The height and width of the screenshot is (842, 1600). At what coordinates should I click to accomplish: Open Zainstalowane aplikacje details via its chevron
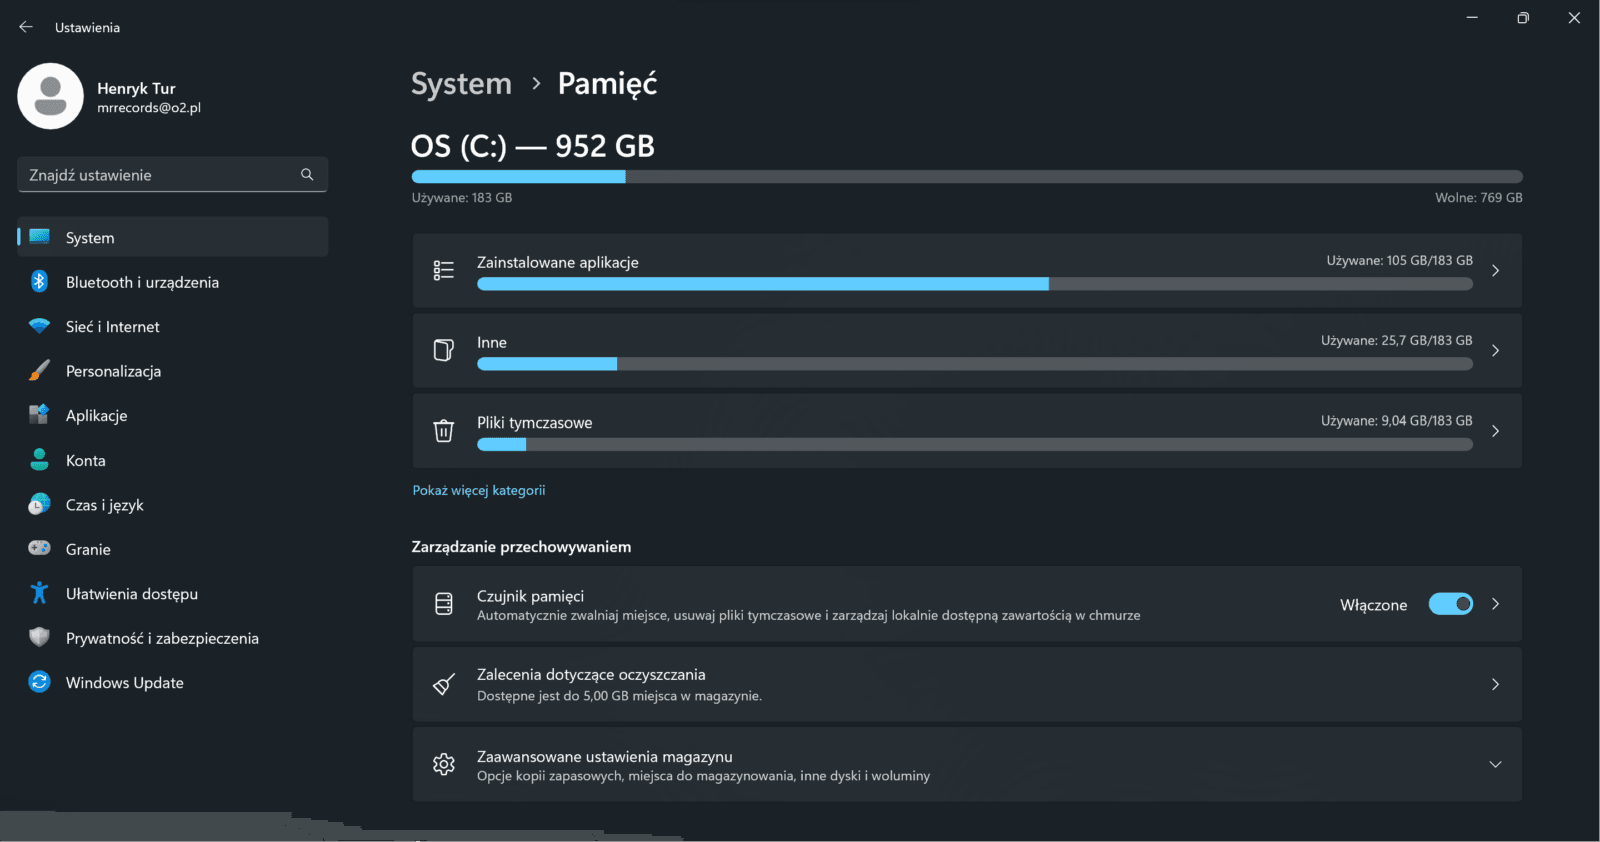pyautogui.click(x=1496, y=270)
